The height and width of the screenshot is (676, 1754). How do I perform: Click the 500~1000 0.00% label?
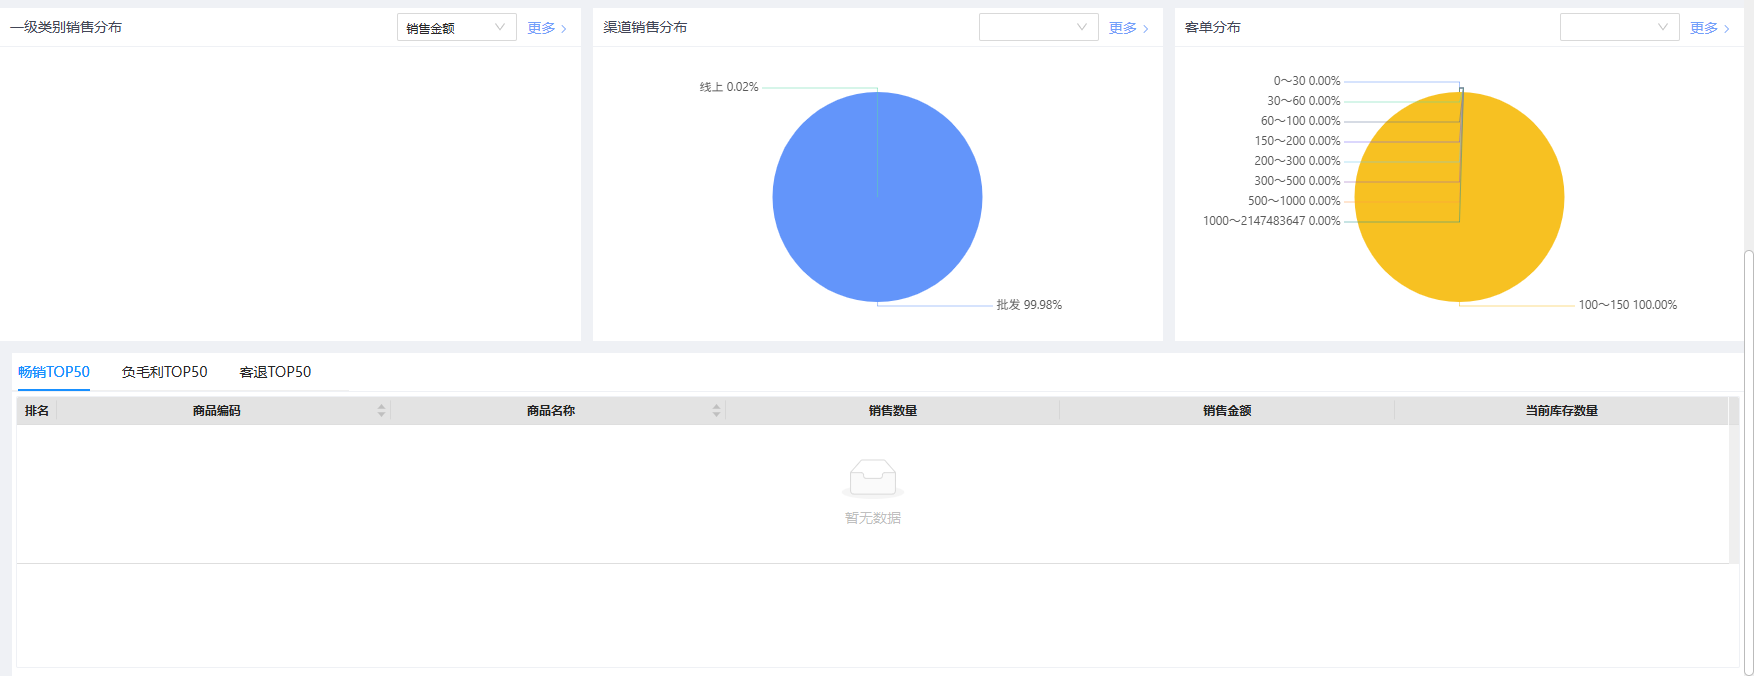click(1294, 201)
